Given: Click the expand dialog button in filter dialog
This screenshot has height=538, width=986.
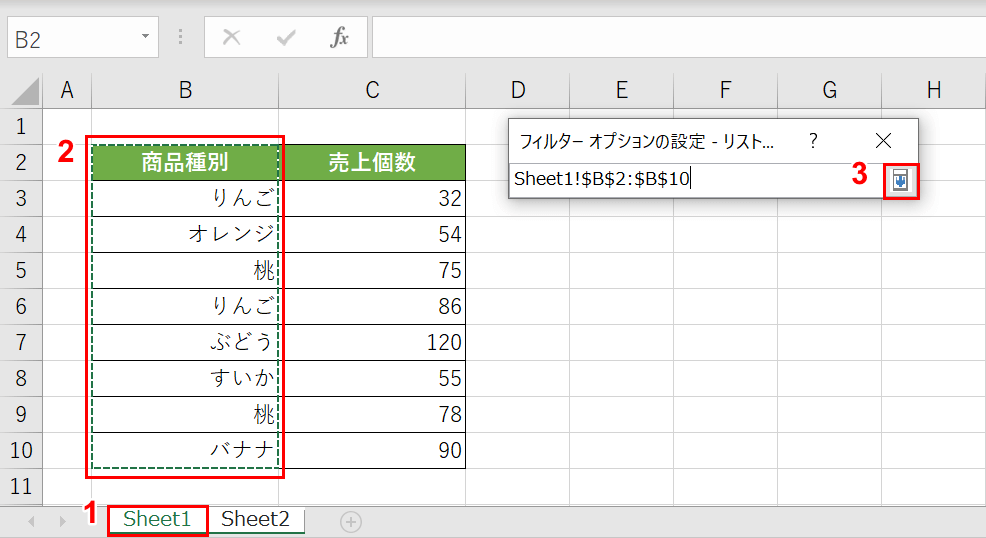Looking at the screenshot, I should click(x=900, y=182).
